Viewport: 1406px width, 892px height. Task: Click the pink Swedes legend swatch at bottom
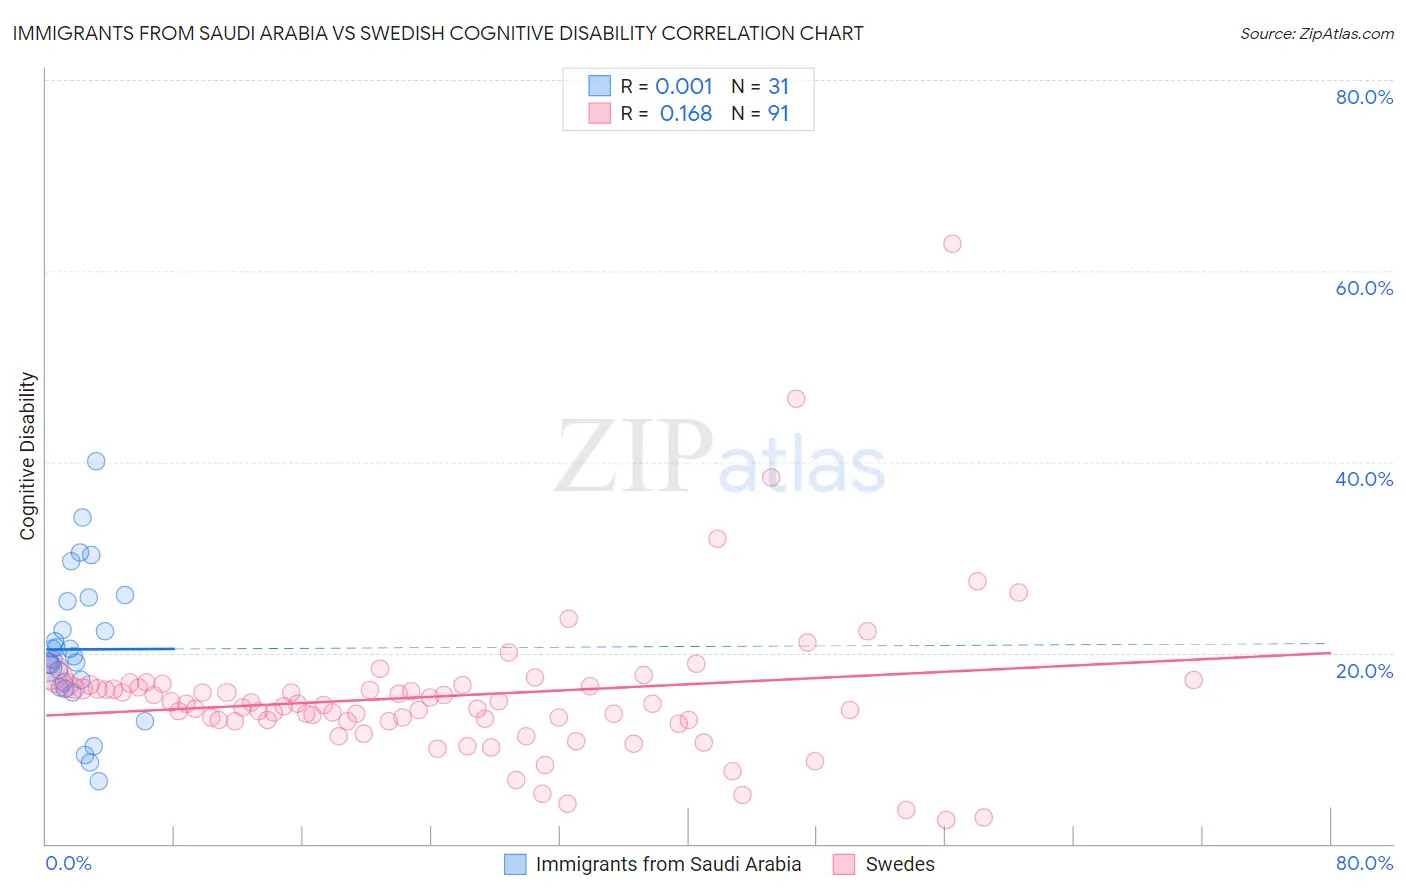pyautogui.click(x=844, y=864)
